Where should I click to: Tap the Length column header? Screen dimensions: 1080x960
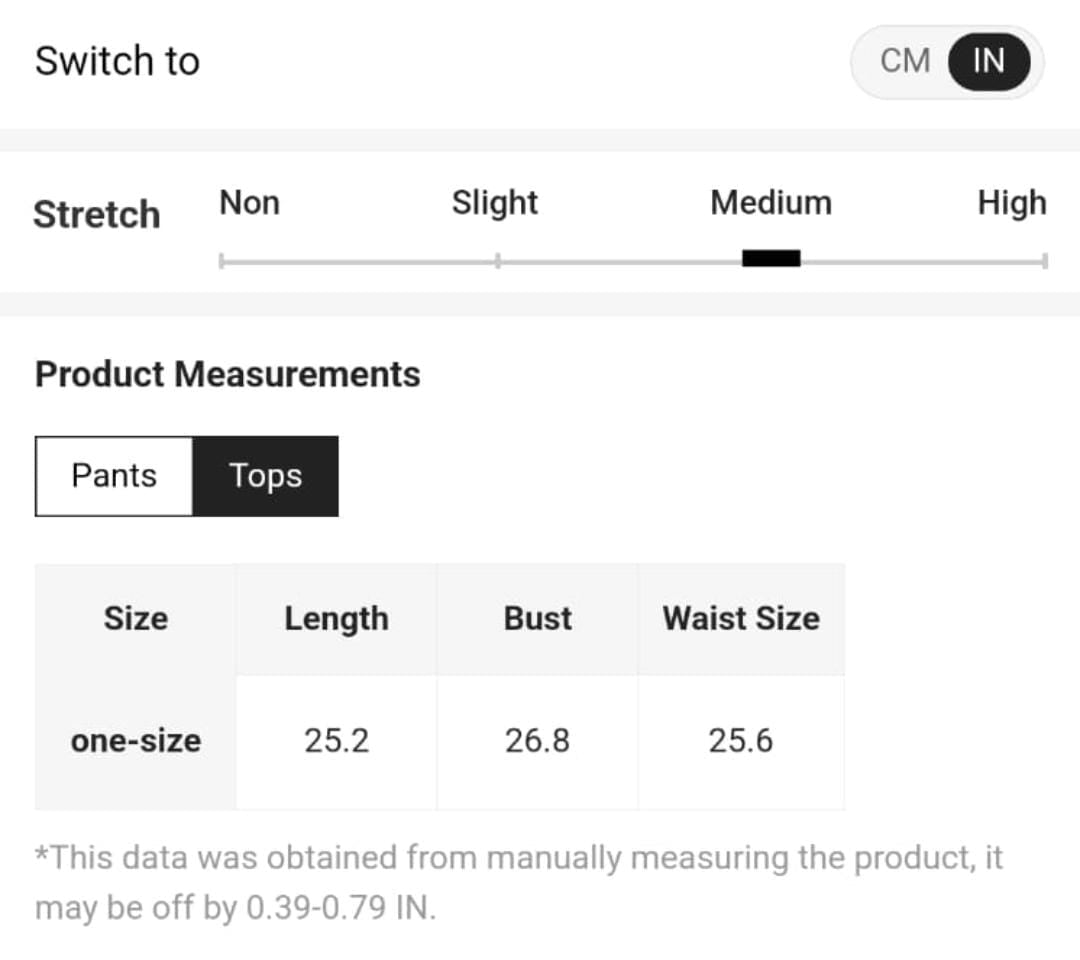(336, 618)
